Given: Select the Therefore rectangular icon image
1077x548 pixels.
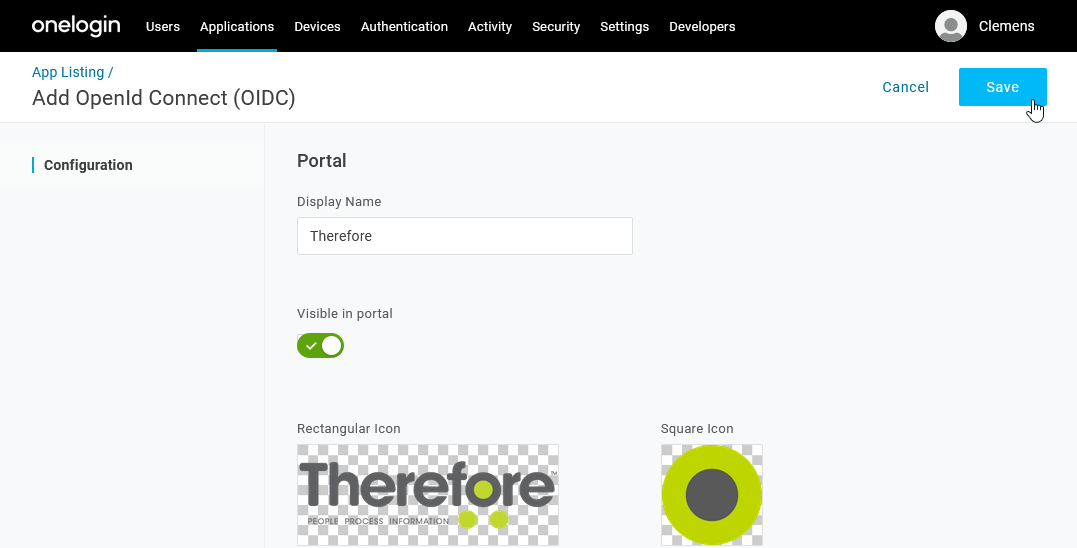Looking at the screenshot, I should (x=428, y=494).
